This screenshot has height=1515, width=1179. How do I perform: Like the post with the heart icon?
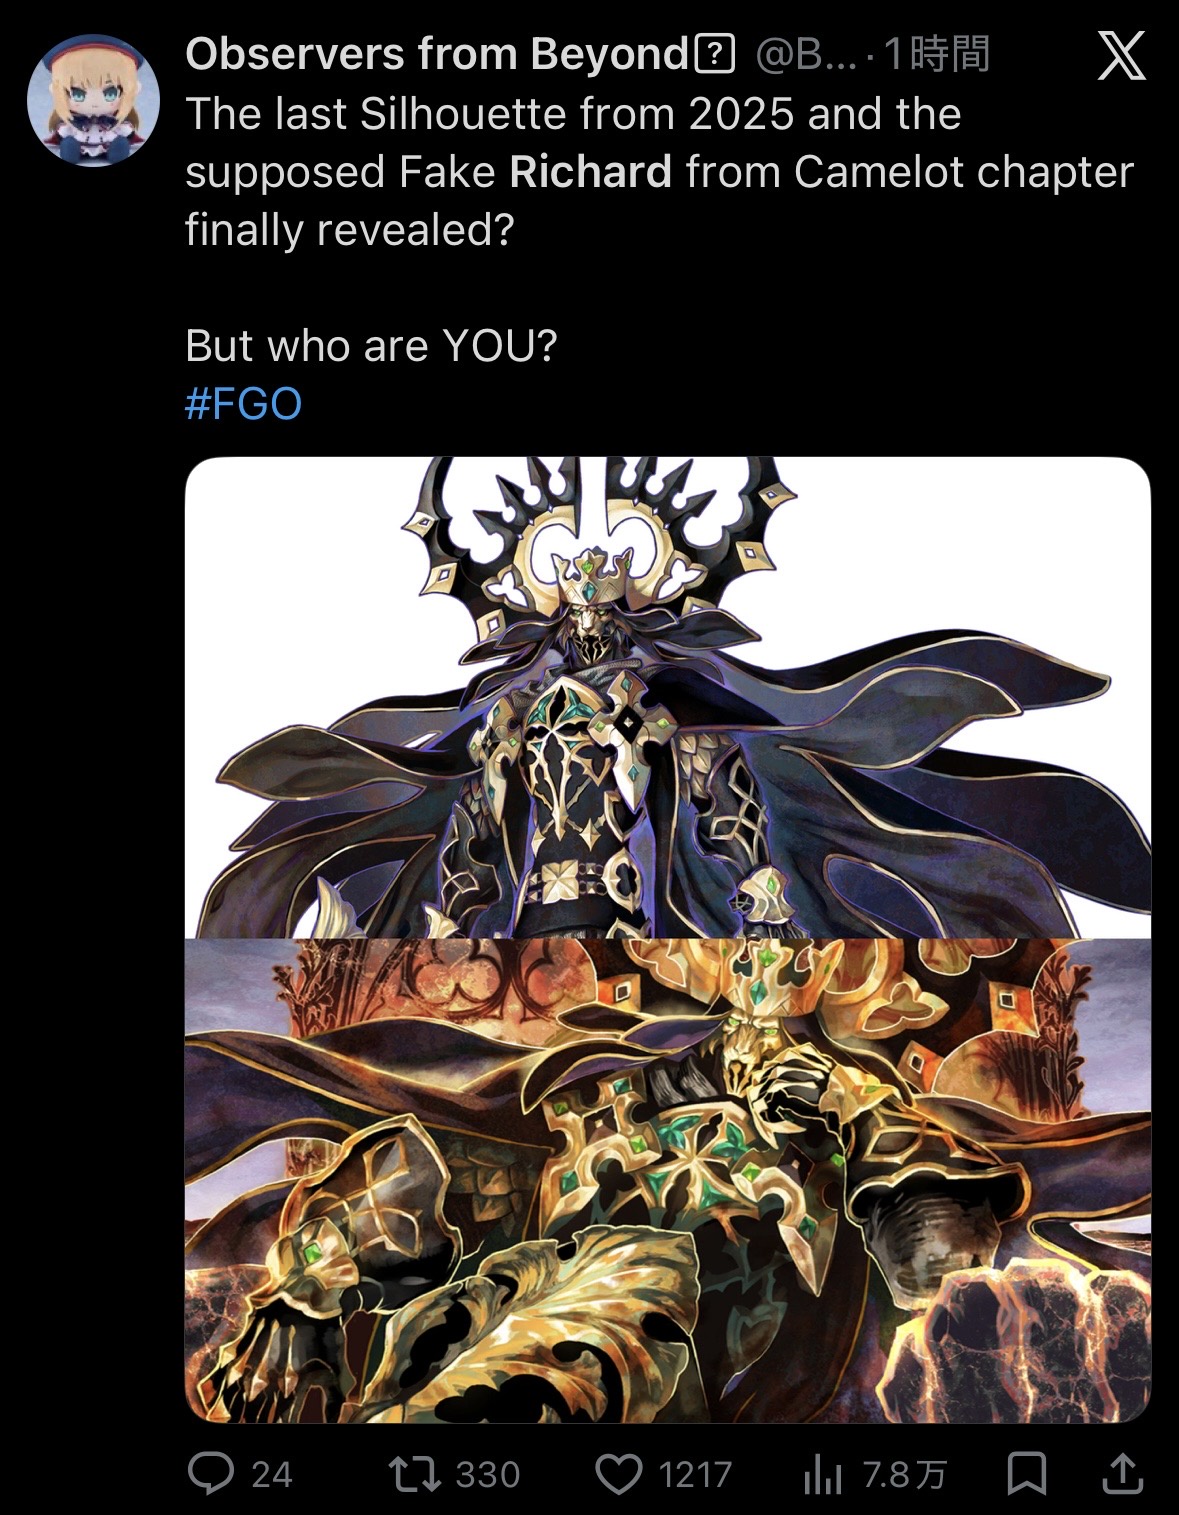619,1474
